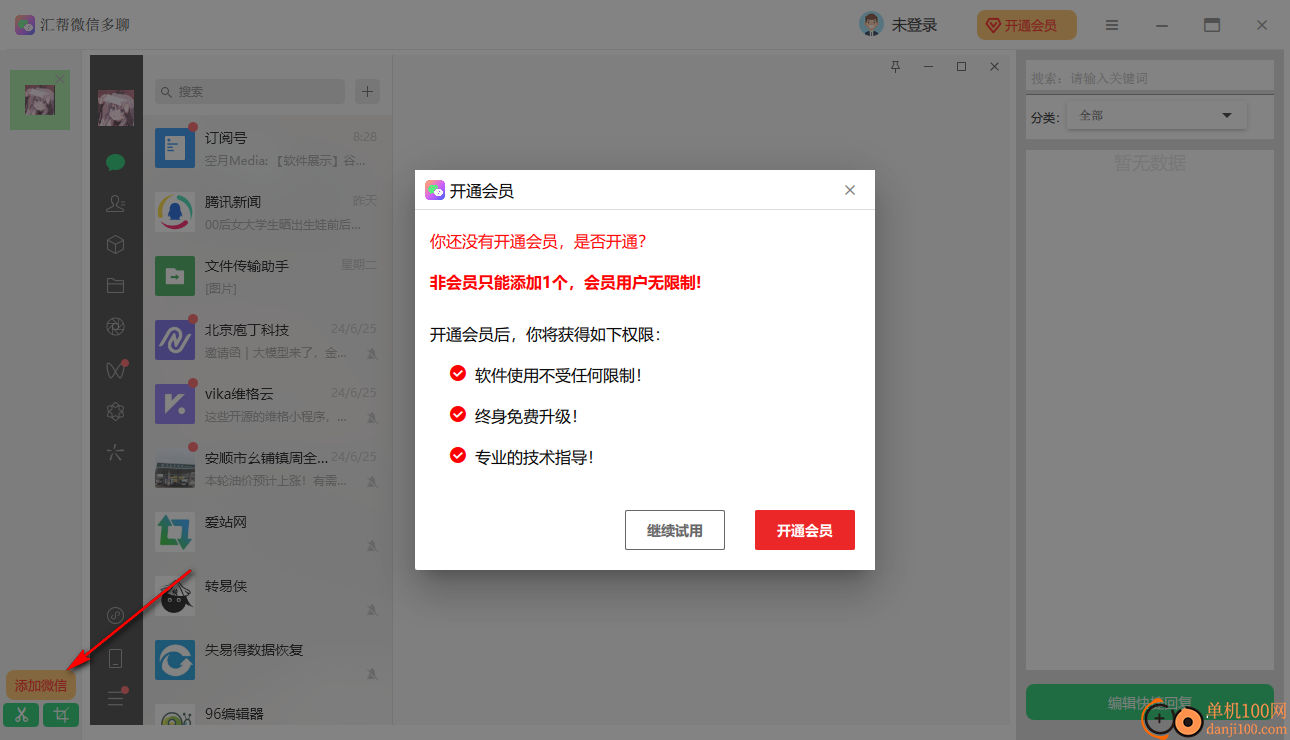This screenshot has height=740, width=1290.
Task: Open the 订阅号 chat
Action: (267, 148)
